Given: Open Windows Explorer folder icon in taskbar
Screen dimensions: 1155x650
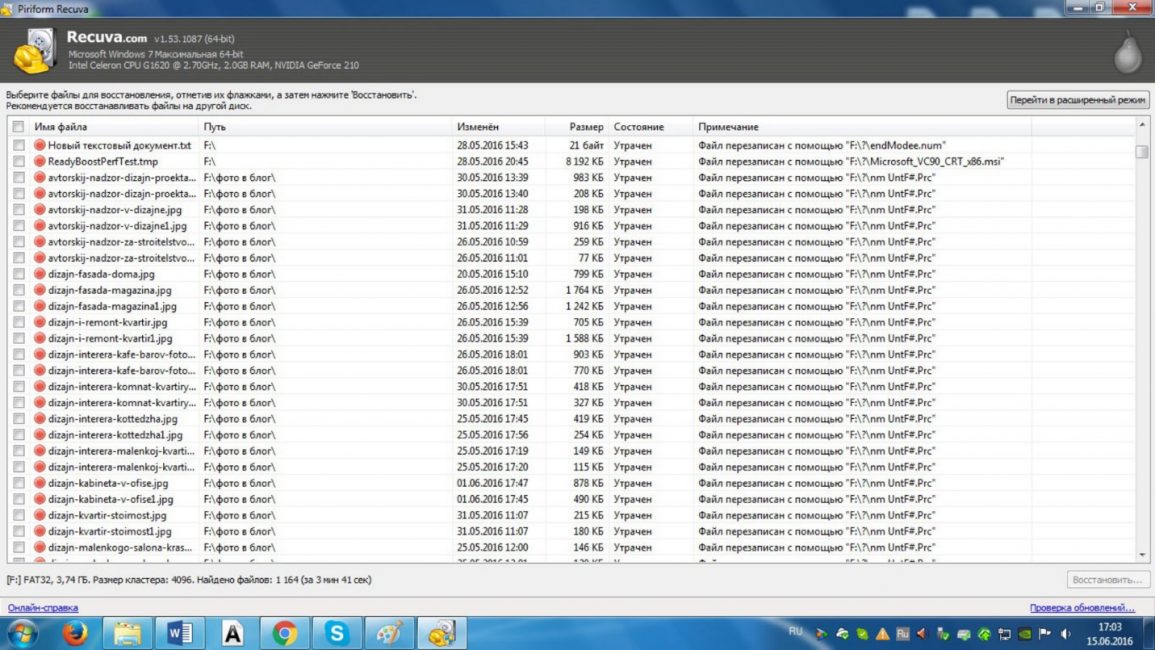Looking at the screenshot, I should [127, 633].
